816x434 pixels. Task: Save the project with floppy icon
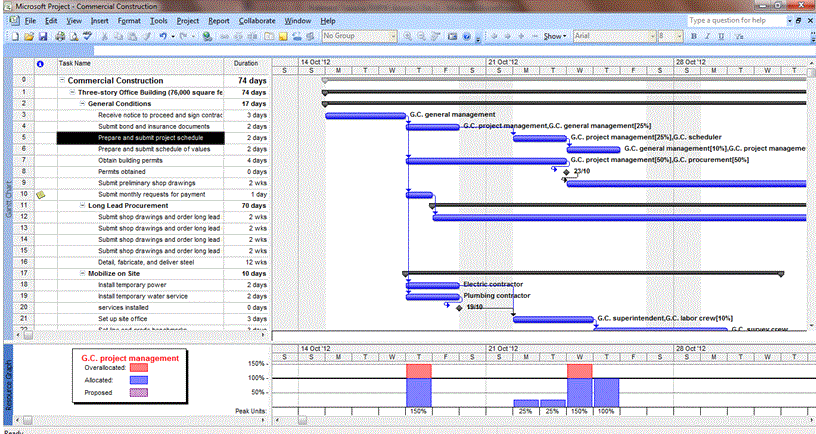pyautogui.click(x=43, y=36)
